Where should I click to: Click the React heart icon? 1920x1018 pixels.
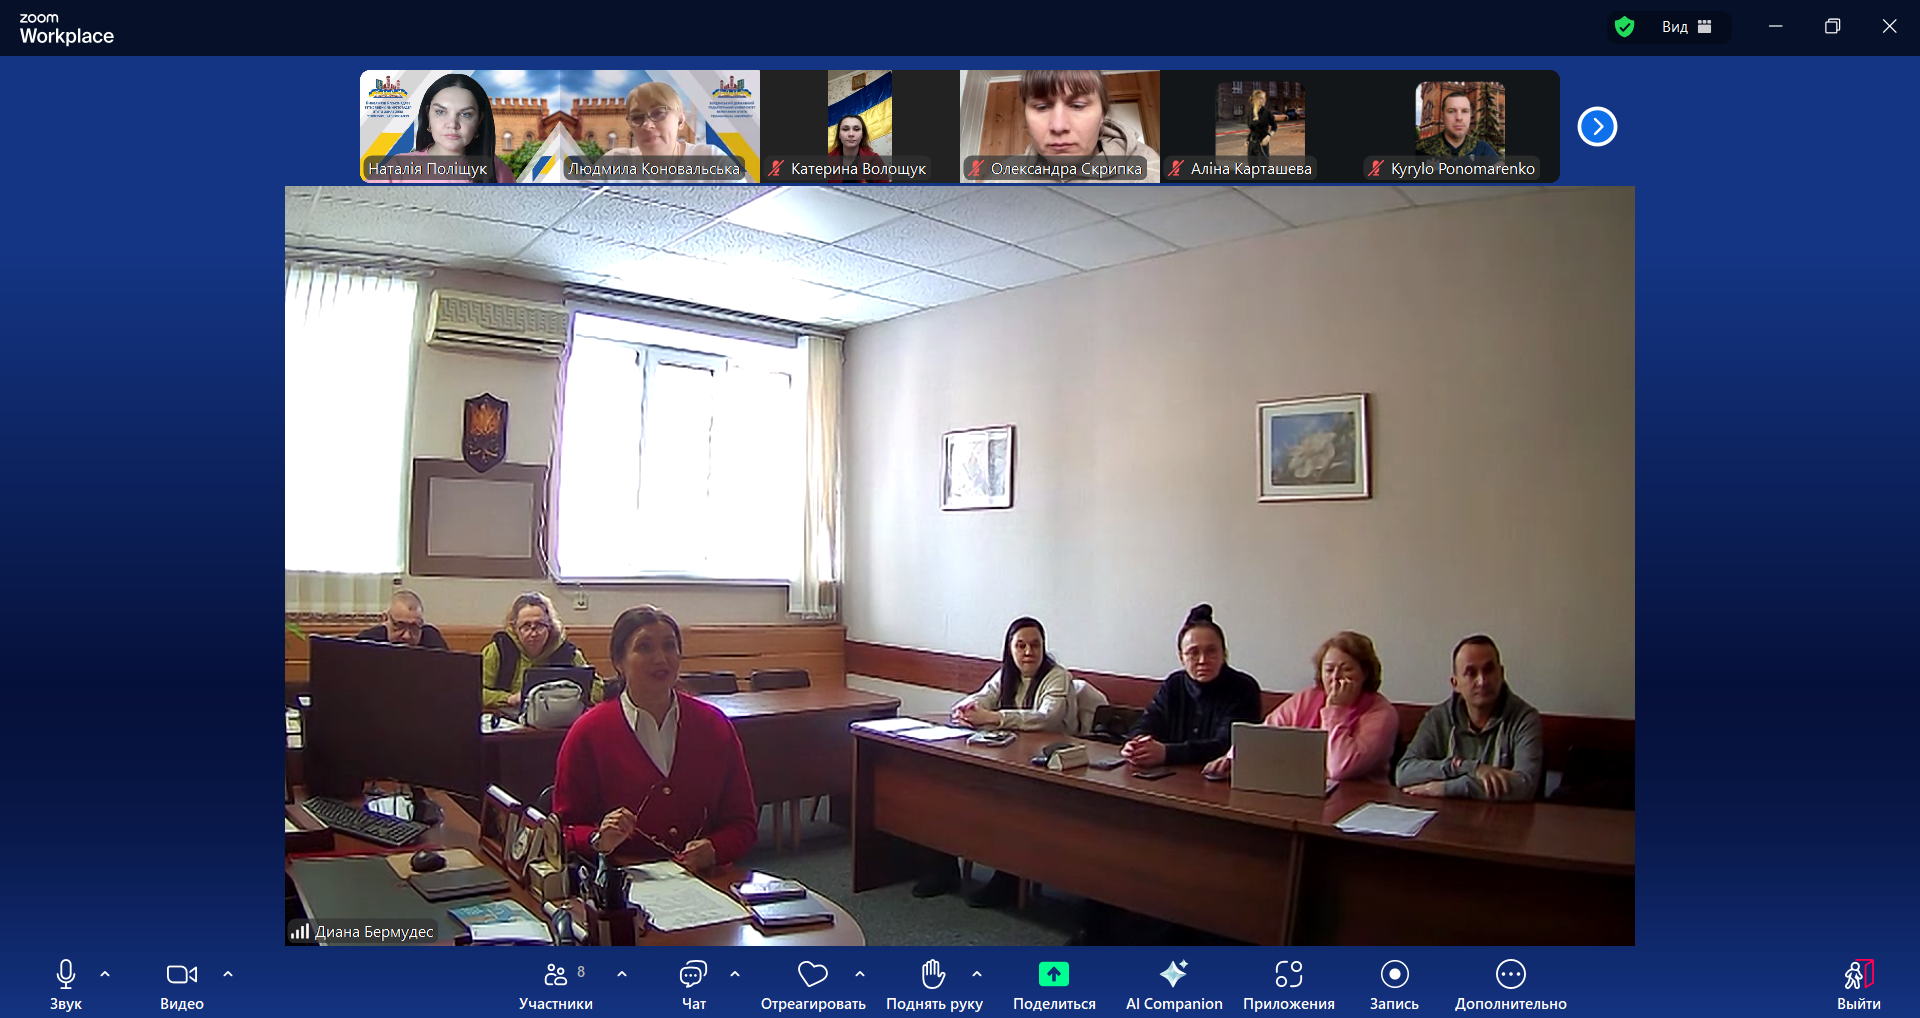pos(812,974)
